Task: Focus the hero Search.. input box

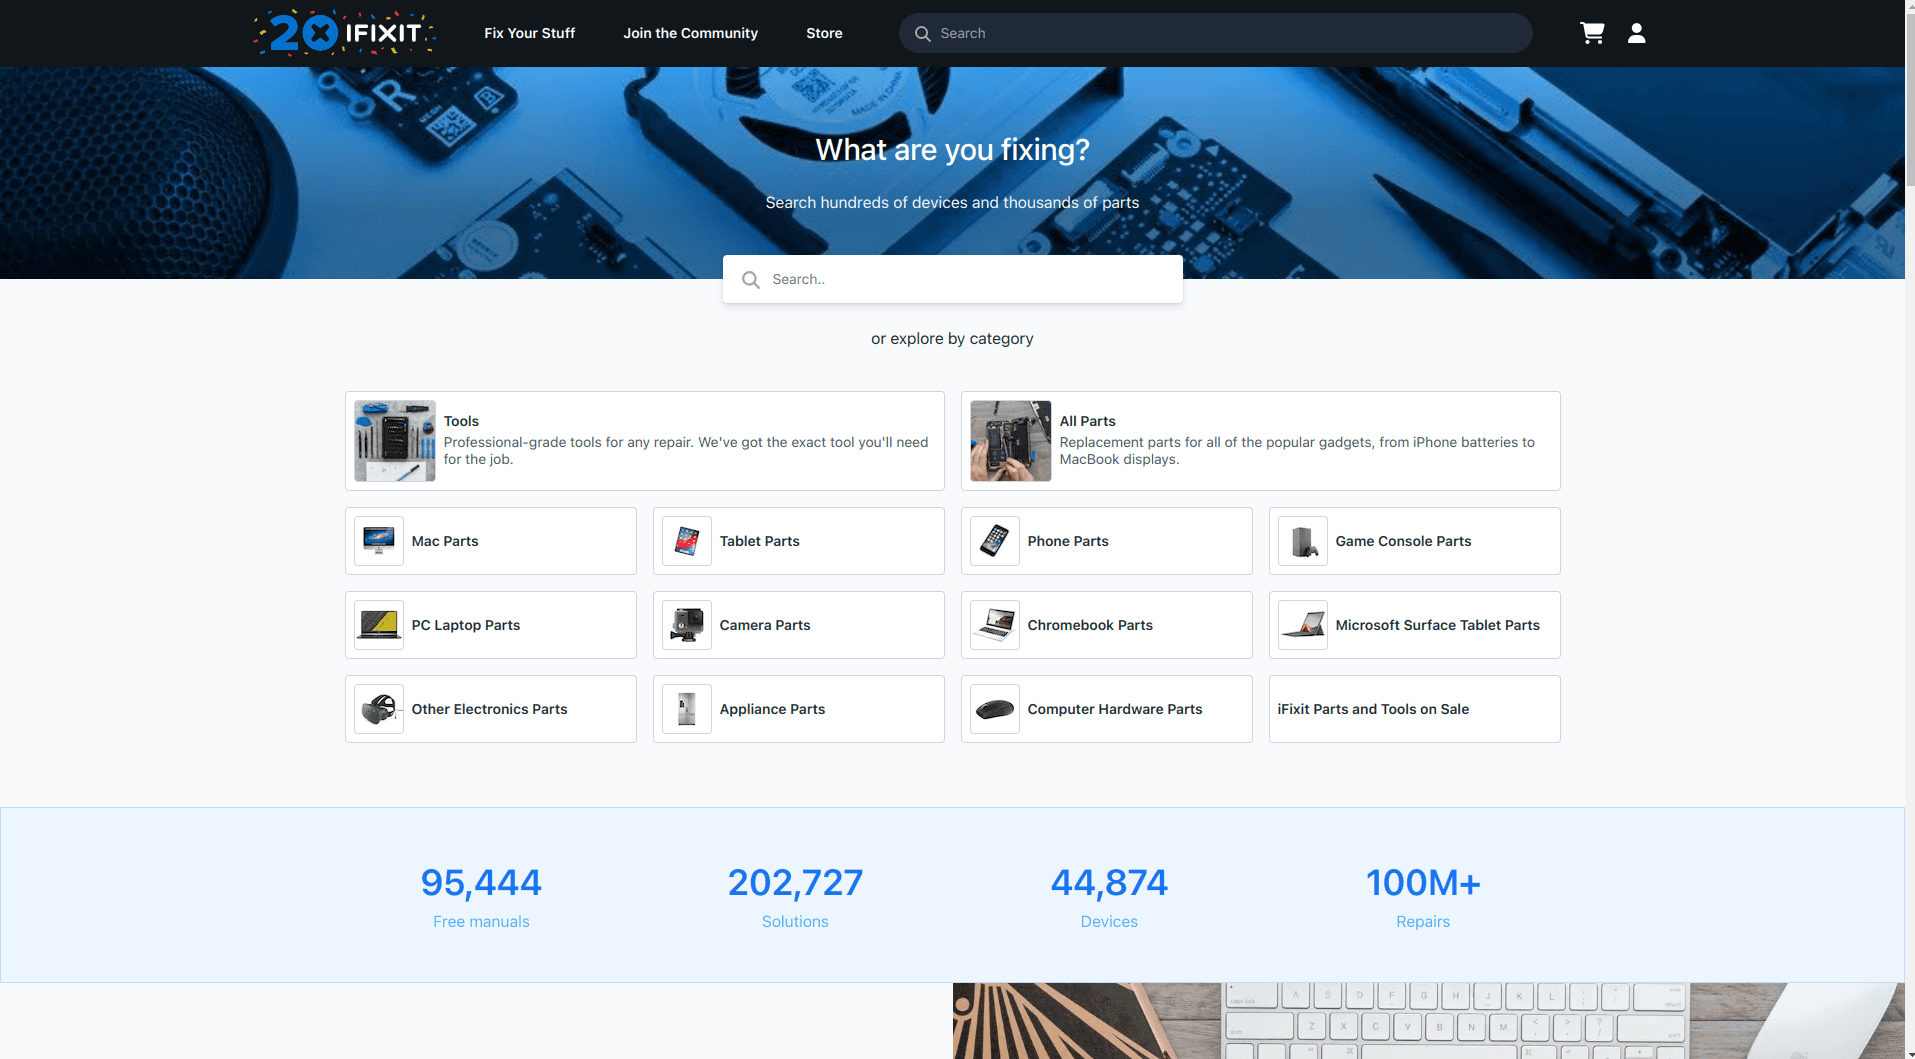Action: [953, 279]
